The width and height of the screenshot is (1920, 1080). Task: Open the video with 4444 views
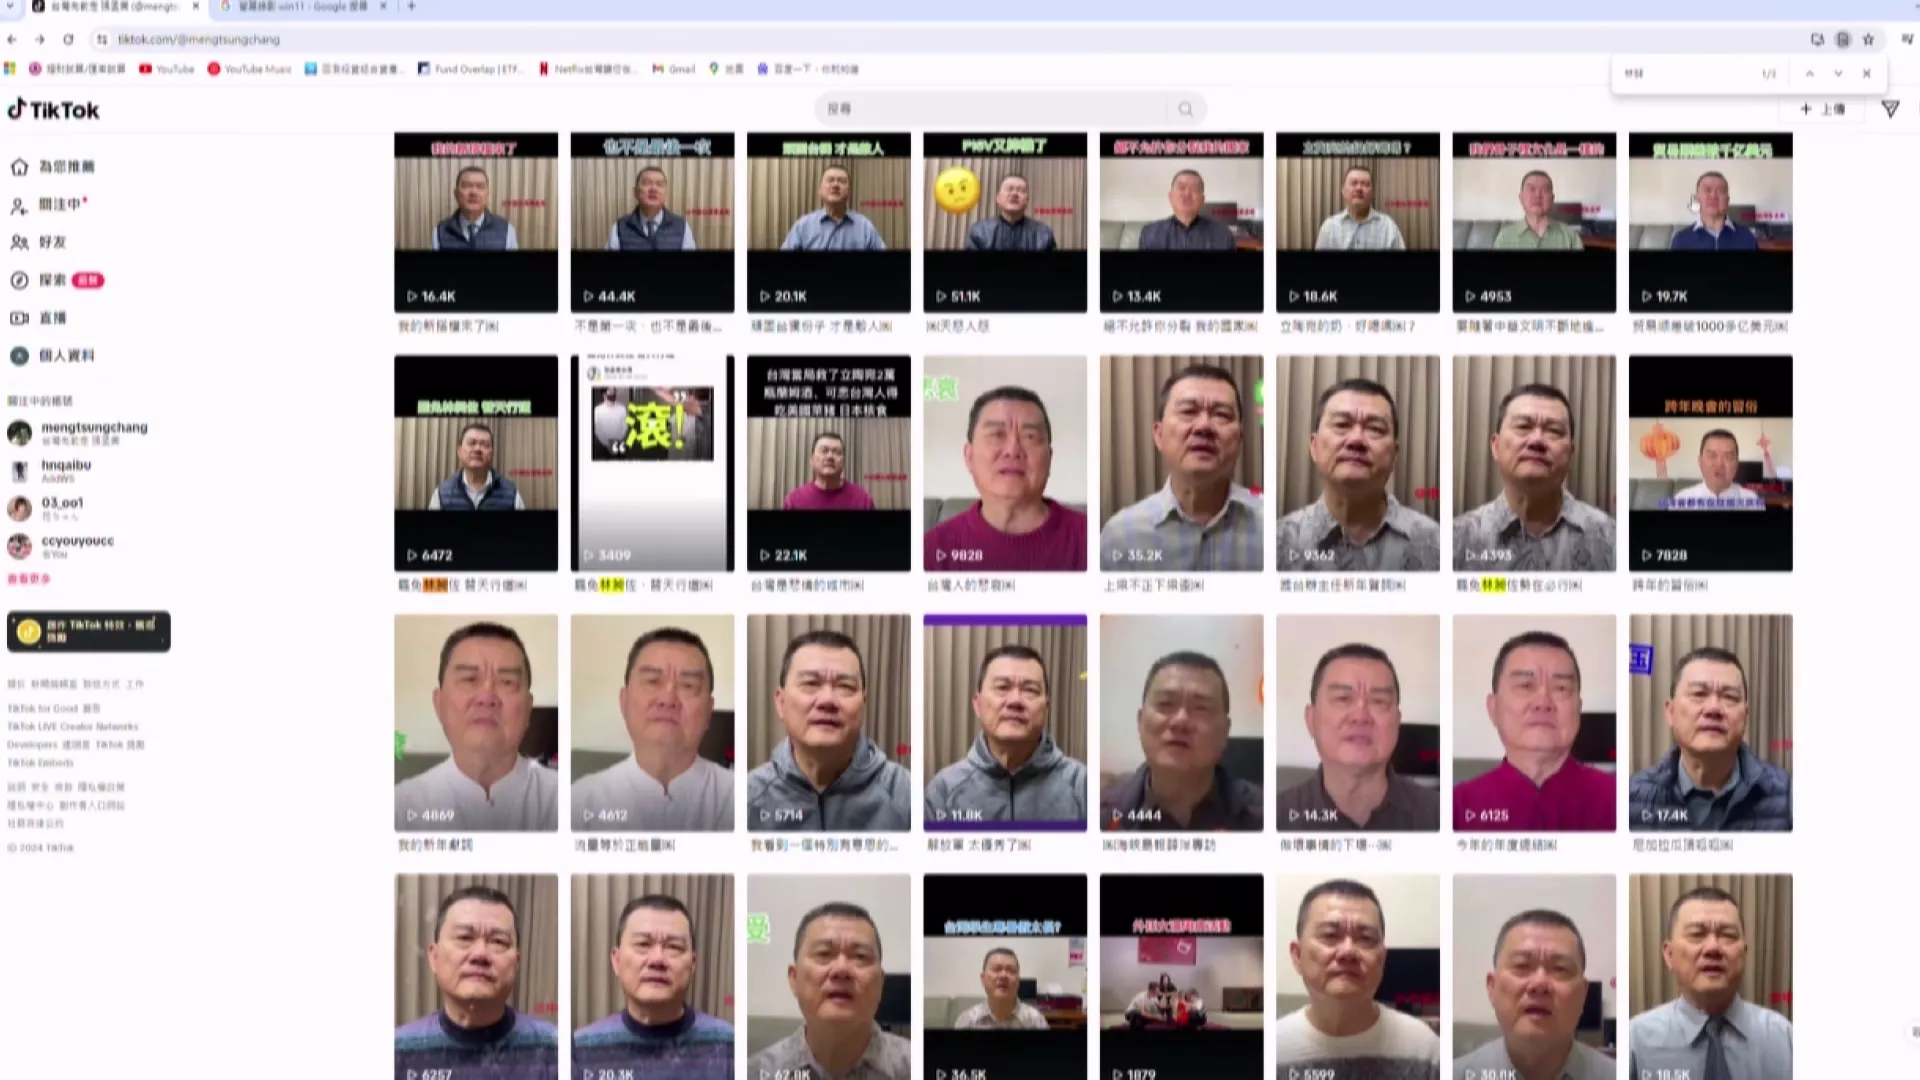[x=1182, y=723]
